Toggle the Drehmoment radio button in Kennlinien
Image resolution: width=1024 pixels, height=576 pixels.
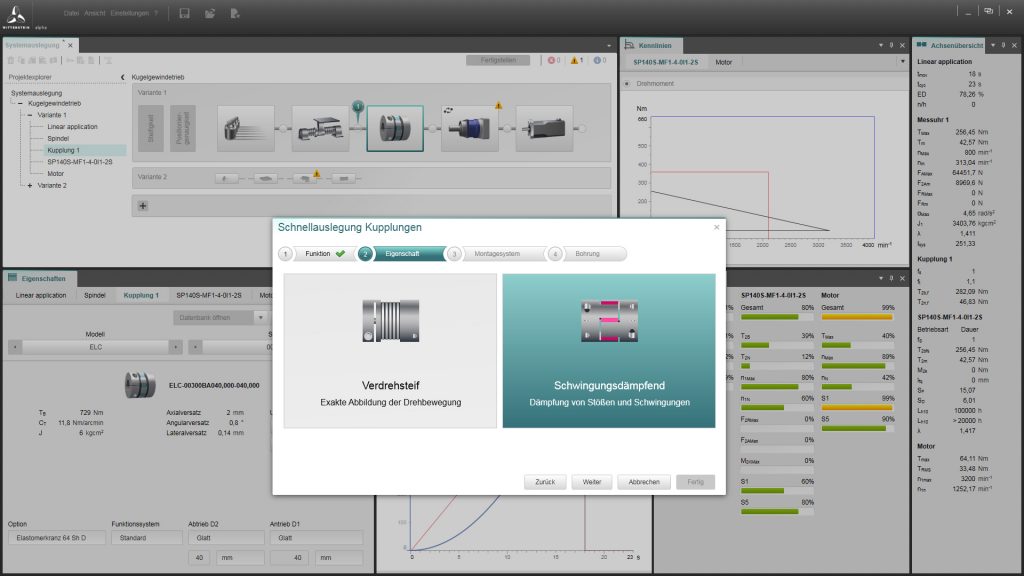(627, 84)
